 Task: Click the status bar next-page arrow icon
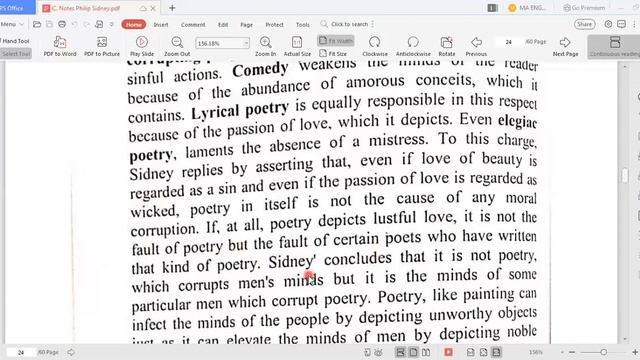pos(71,352)
